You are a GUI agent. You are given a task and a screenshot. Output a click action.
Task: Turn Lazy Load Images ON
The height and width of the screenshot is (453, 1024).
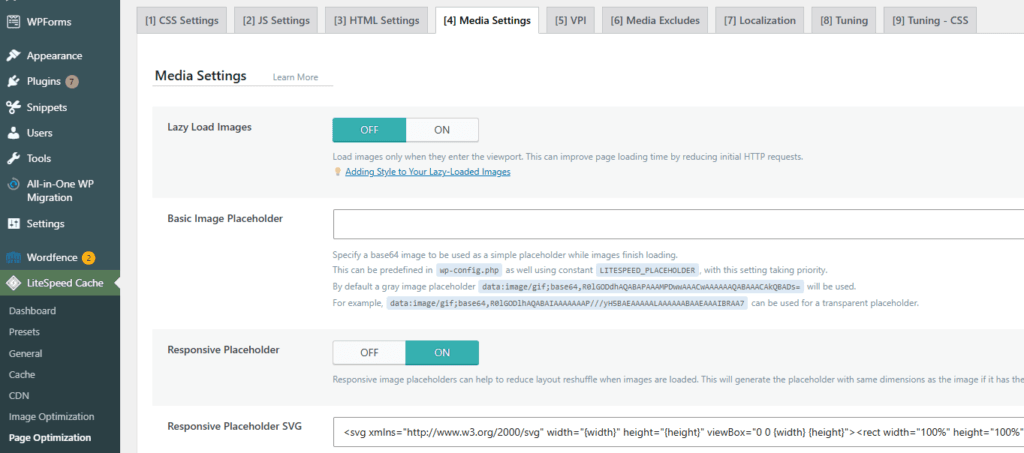(442, 130)
